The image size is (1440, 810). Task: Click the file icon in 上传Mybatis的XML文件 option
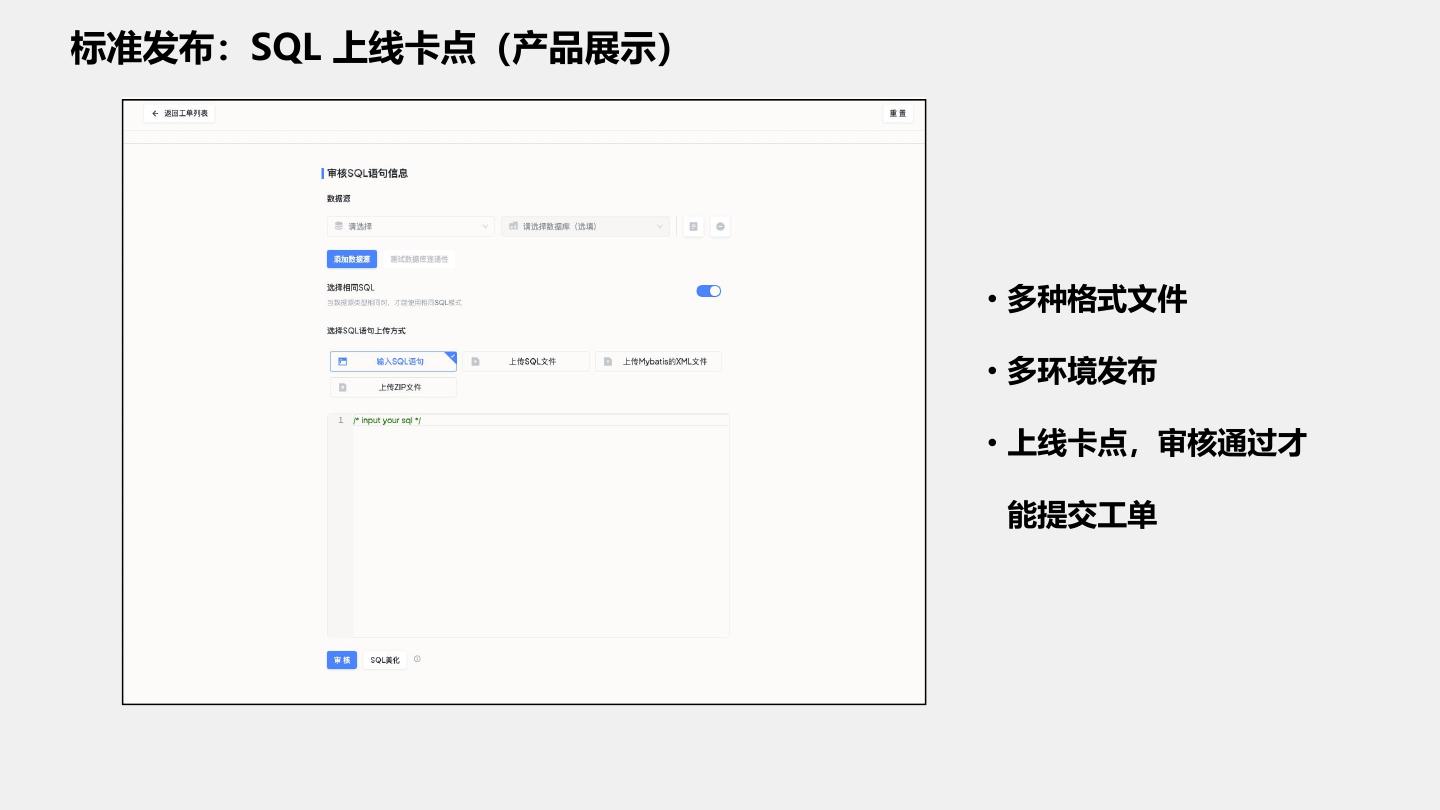(607, 362)
